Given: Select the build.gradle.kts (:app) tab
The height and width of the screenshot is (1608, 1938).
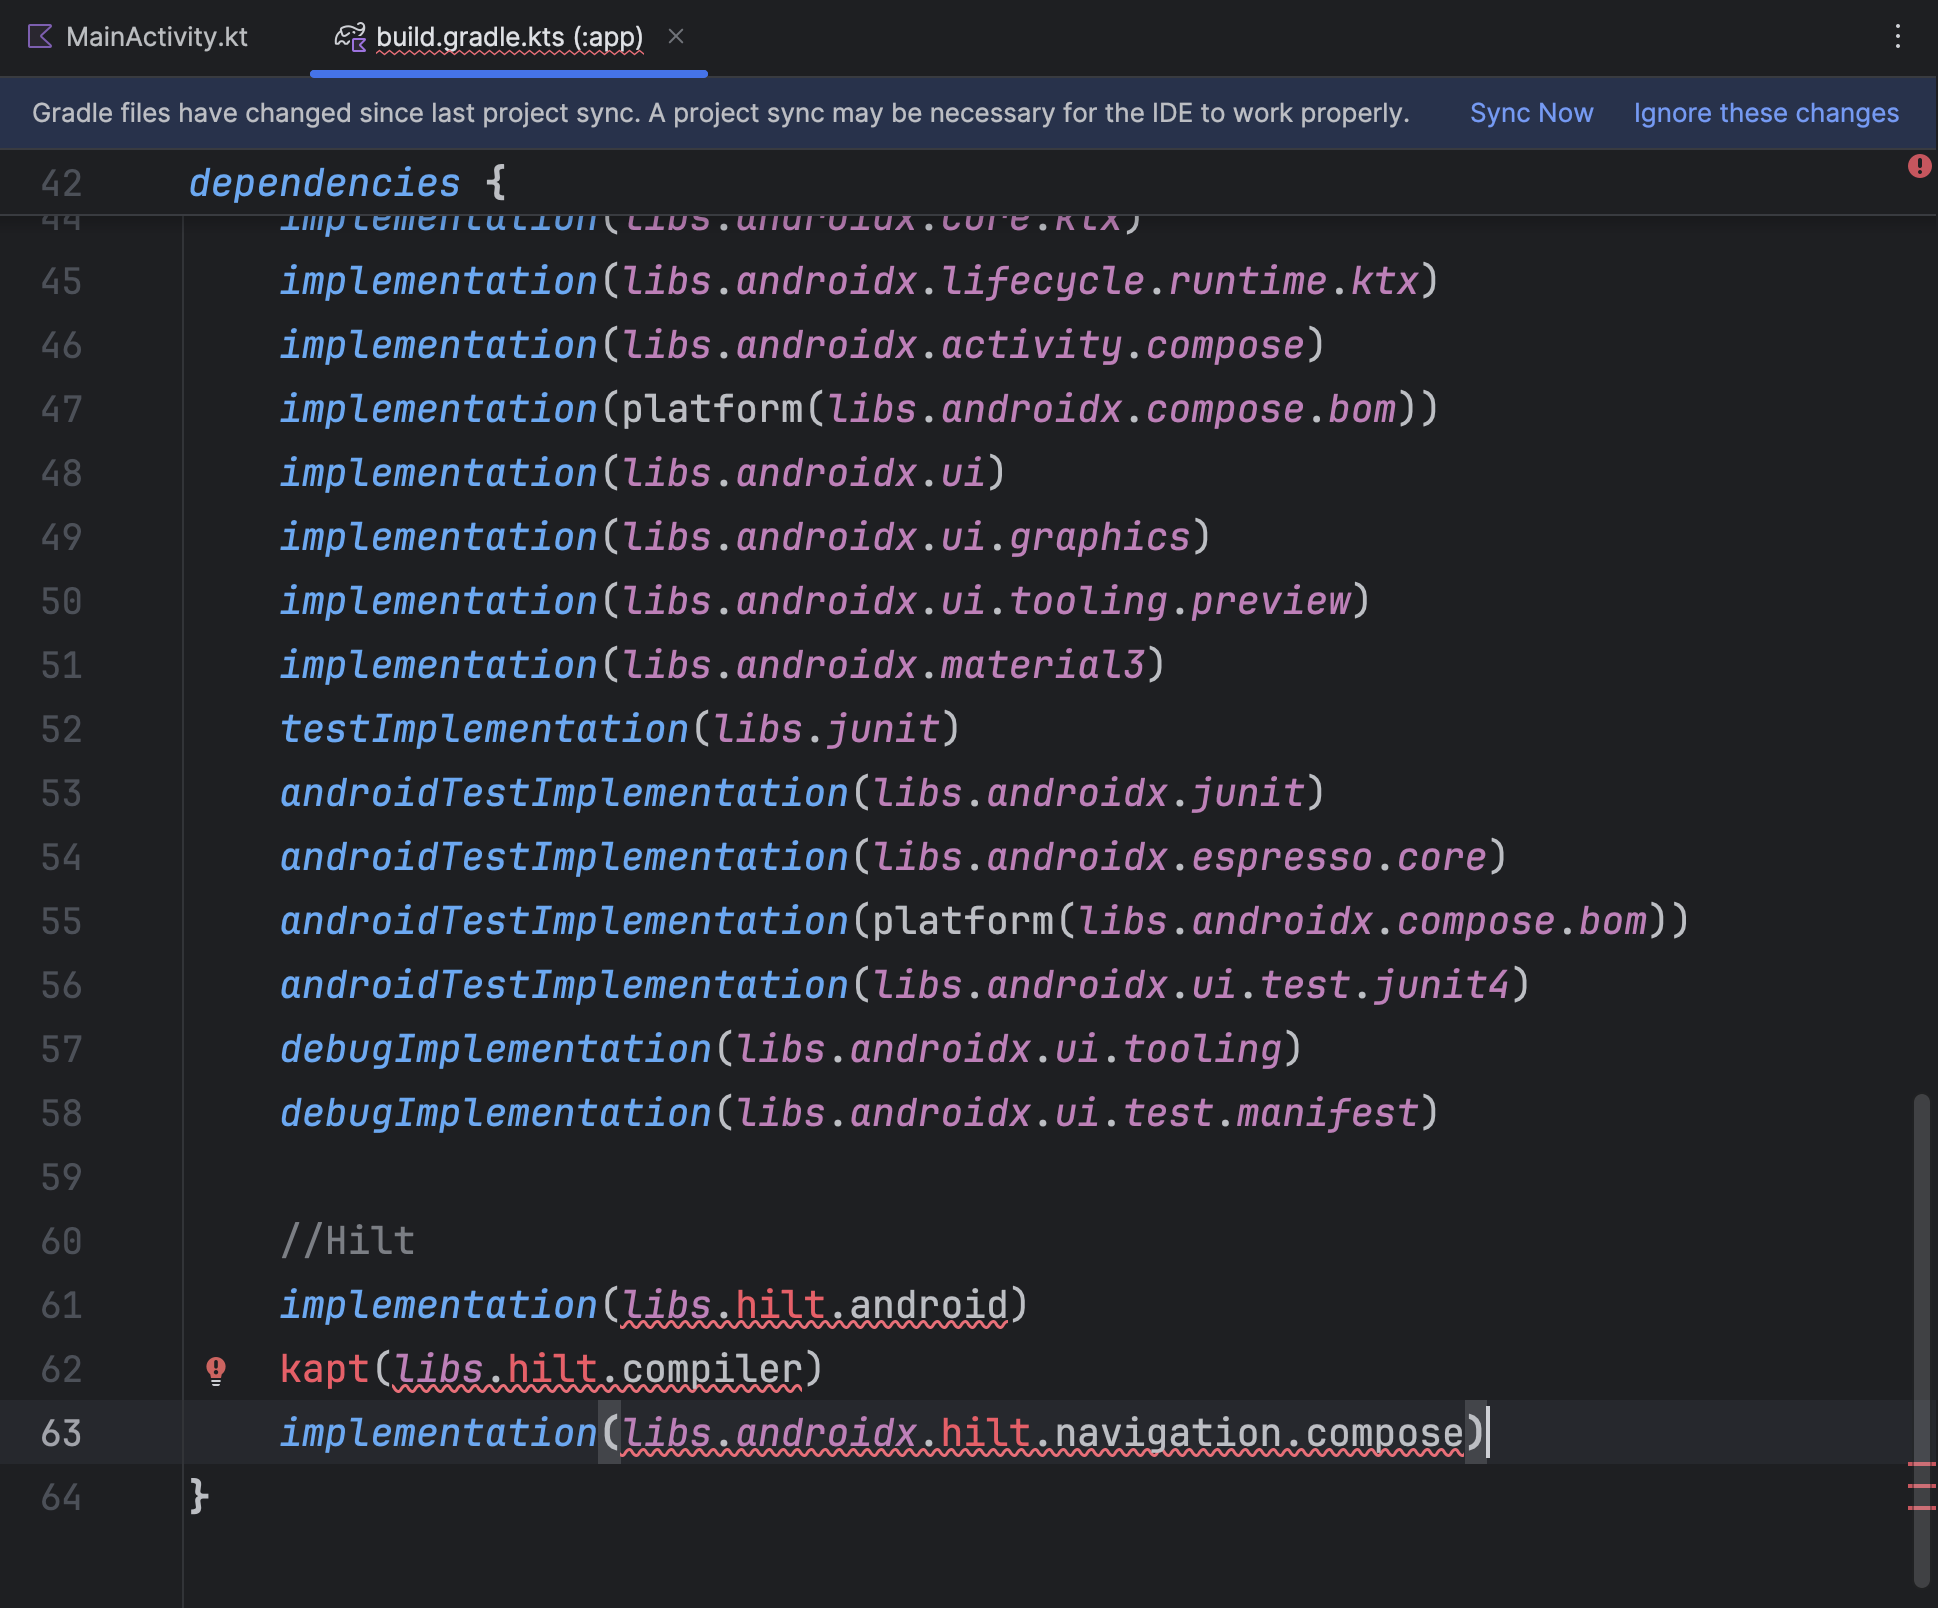Looking at the screenshot, I should pos(509,37).
